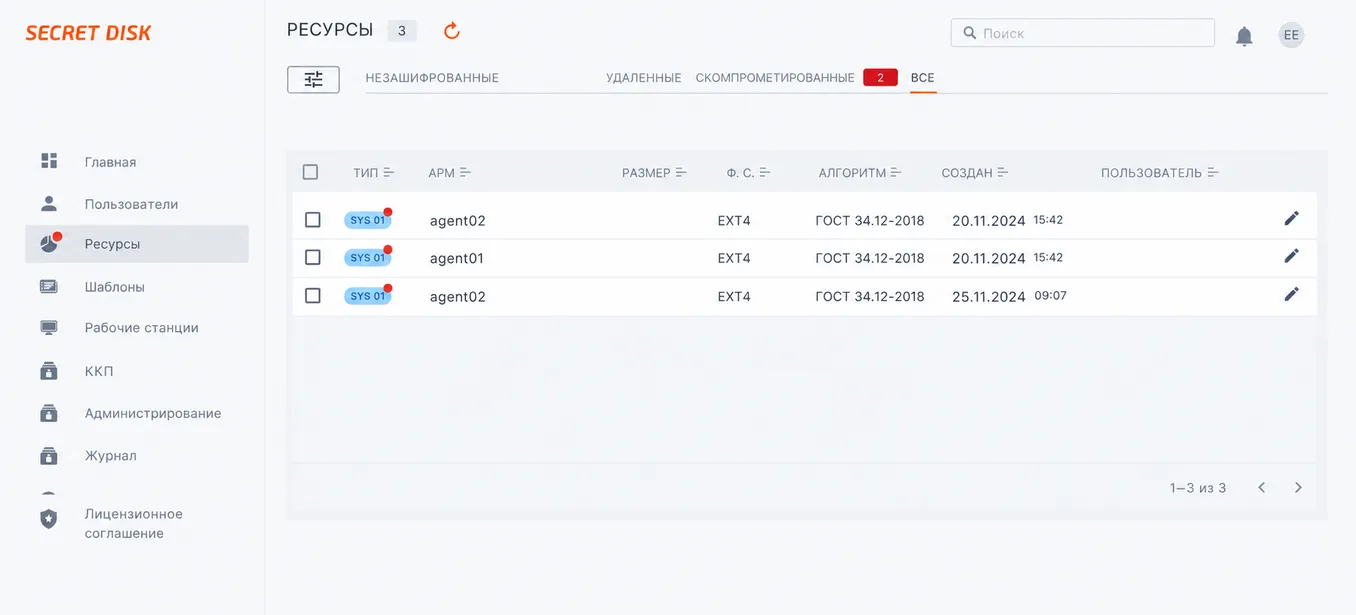Click the orange refresh resources icon
The width and height of the screenshot is (1356, 615).
452,31
